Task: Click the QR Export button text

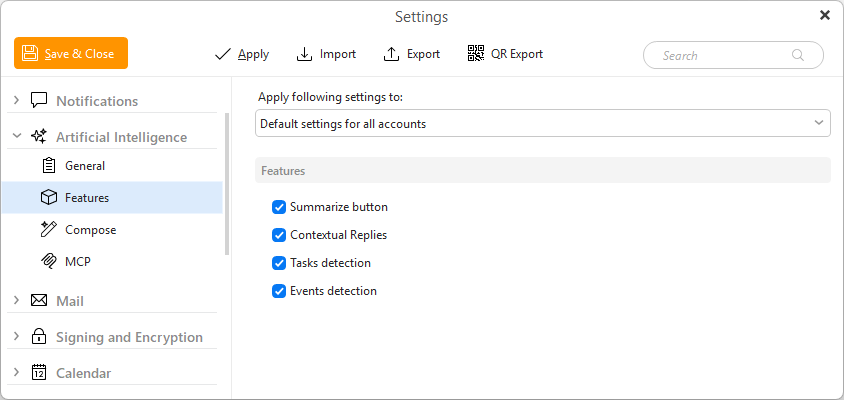Action: click(x=517, y=54)
